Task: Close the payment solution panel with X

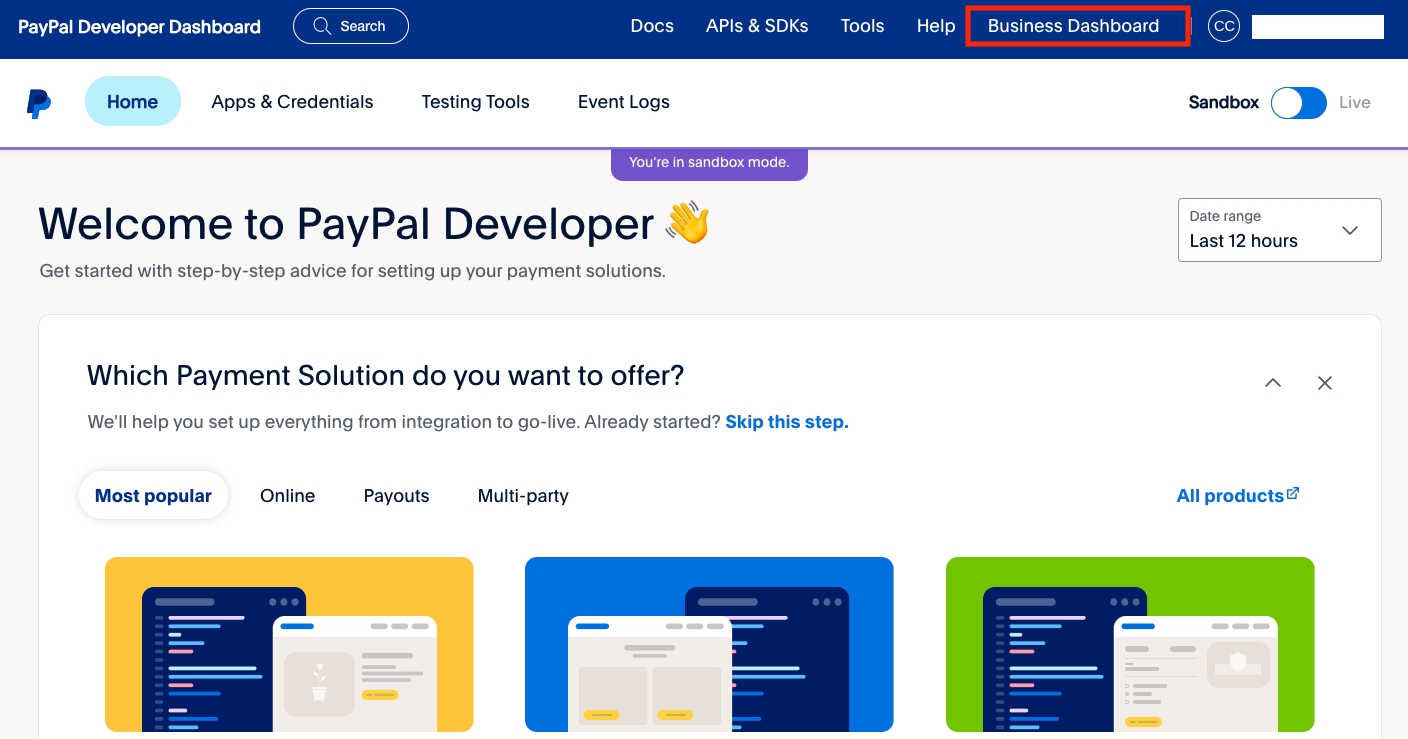Action: 1325,383
